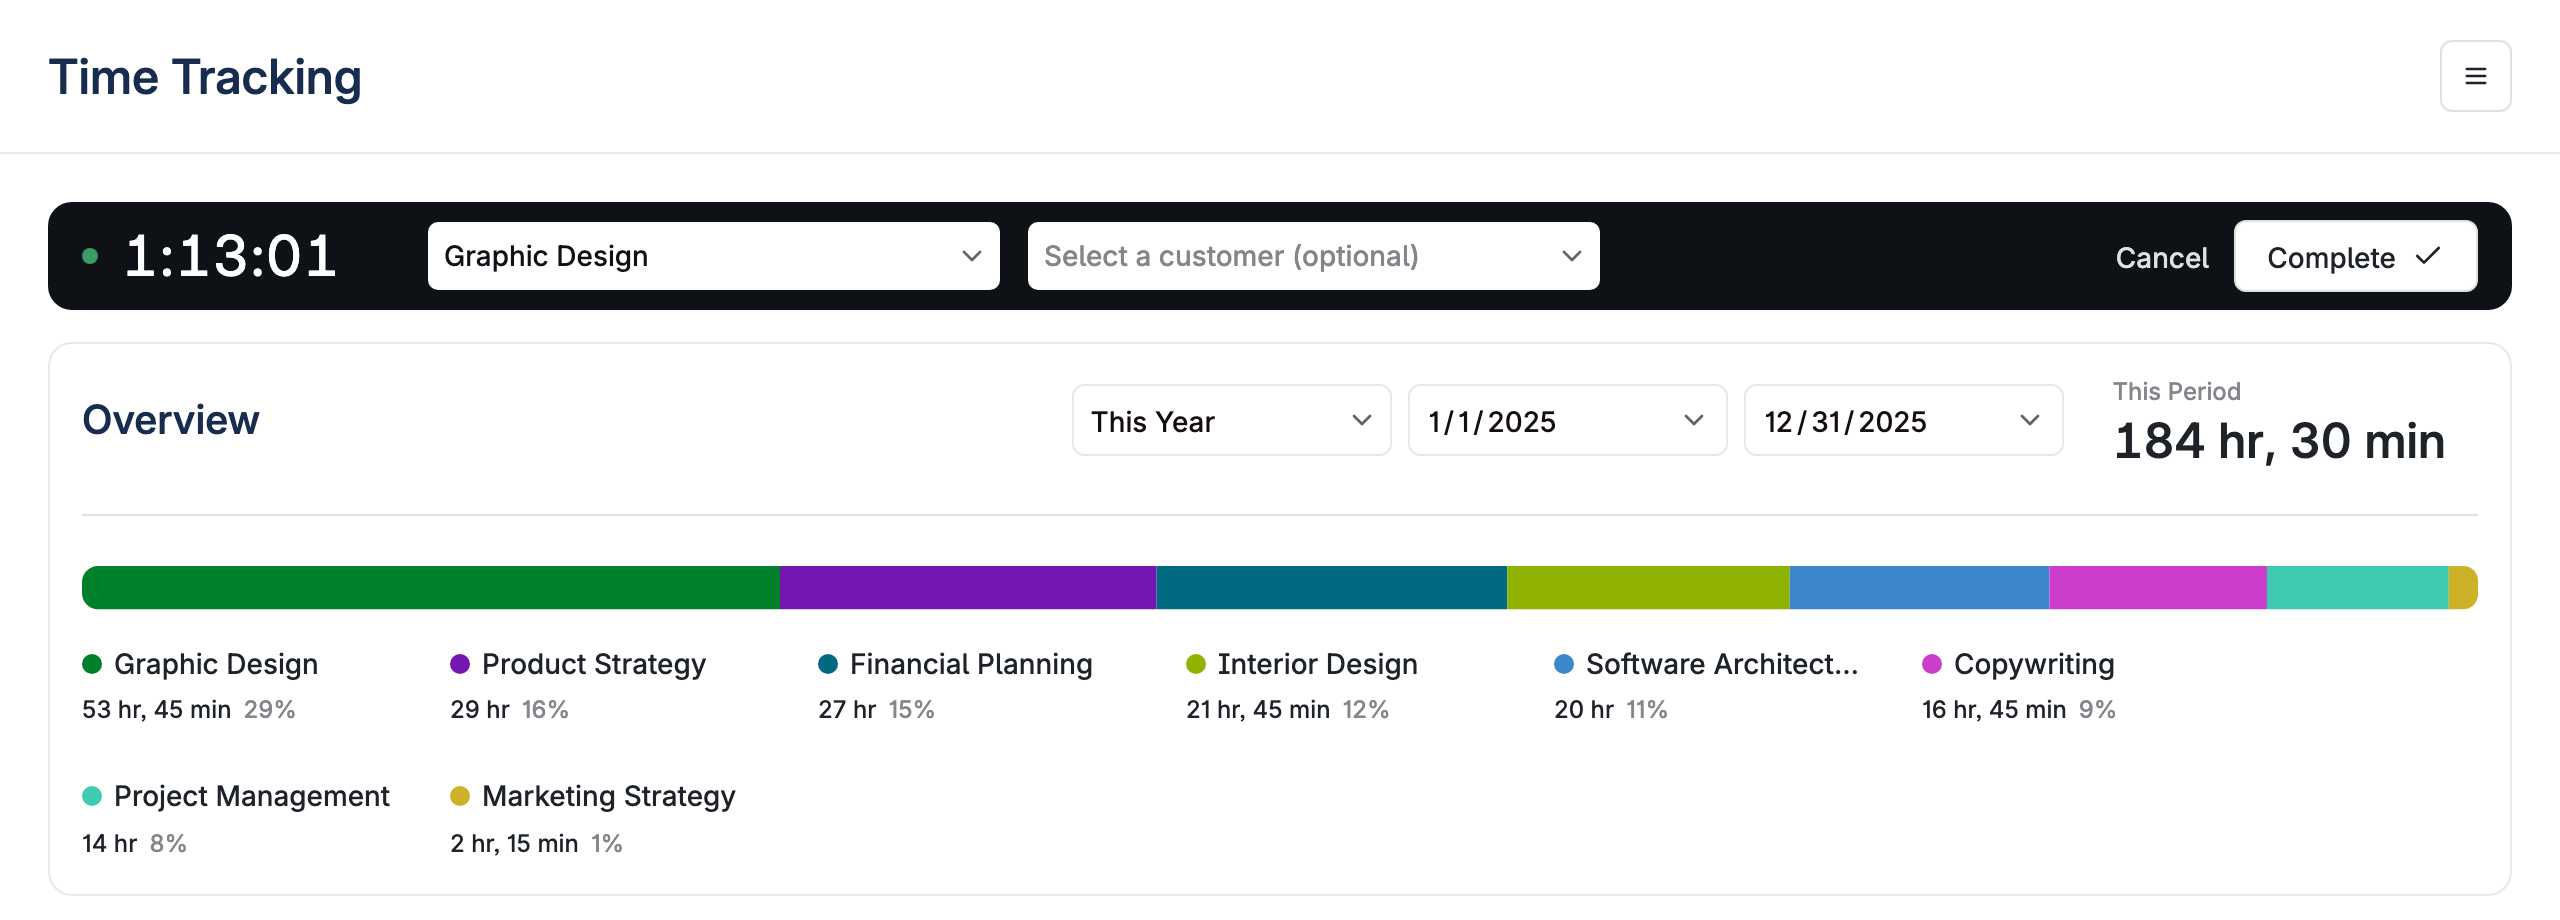Click the Product Strategy purple legend dot
Viewport: 2560px width, 920px height.
pyautogui.click(x=460, y=664)
